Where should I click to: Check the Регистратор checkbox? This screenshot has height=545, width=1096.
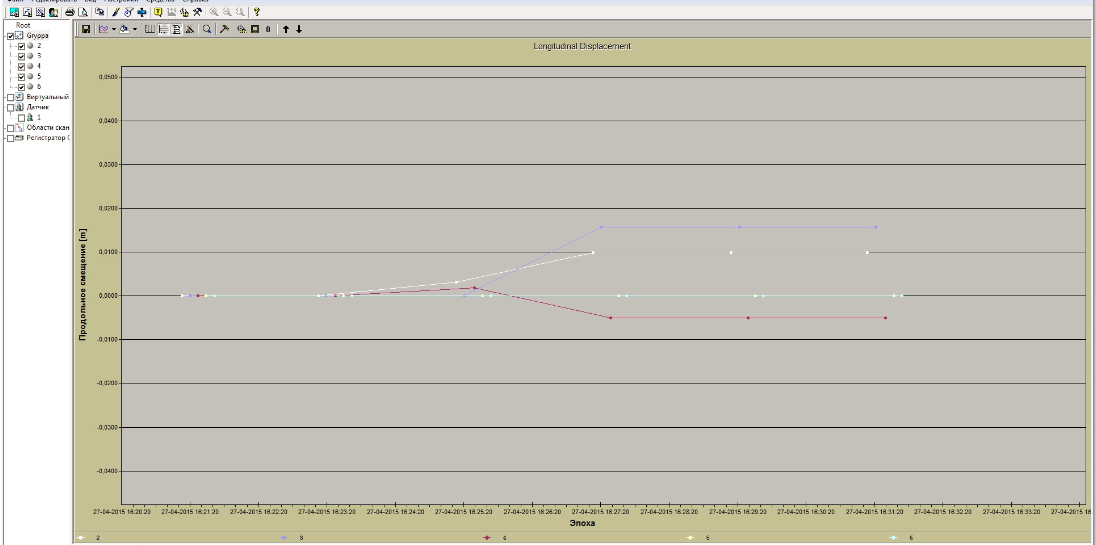(10, 138)
